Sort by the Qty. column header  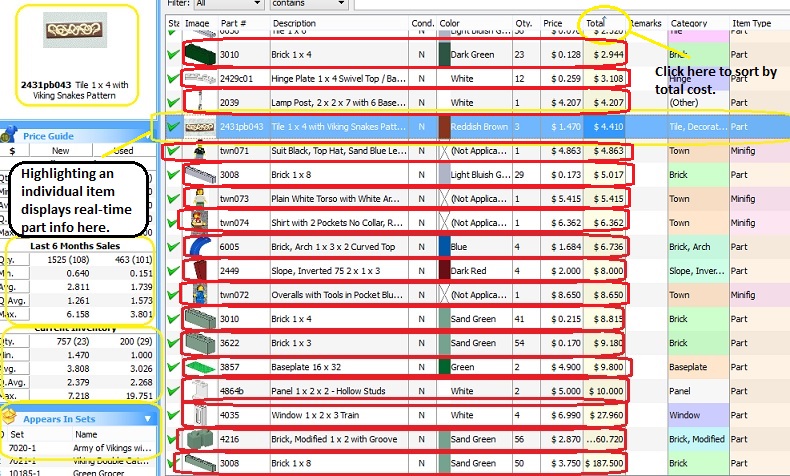pyautogui.click(x=523, y=23)
